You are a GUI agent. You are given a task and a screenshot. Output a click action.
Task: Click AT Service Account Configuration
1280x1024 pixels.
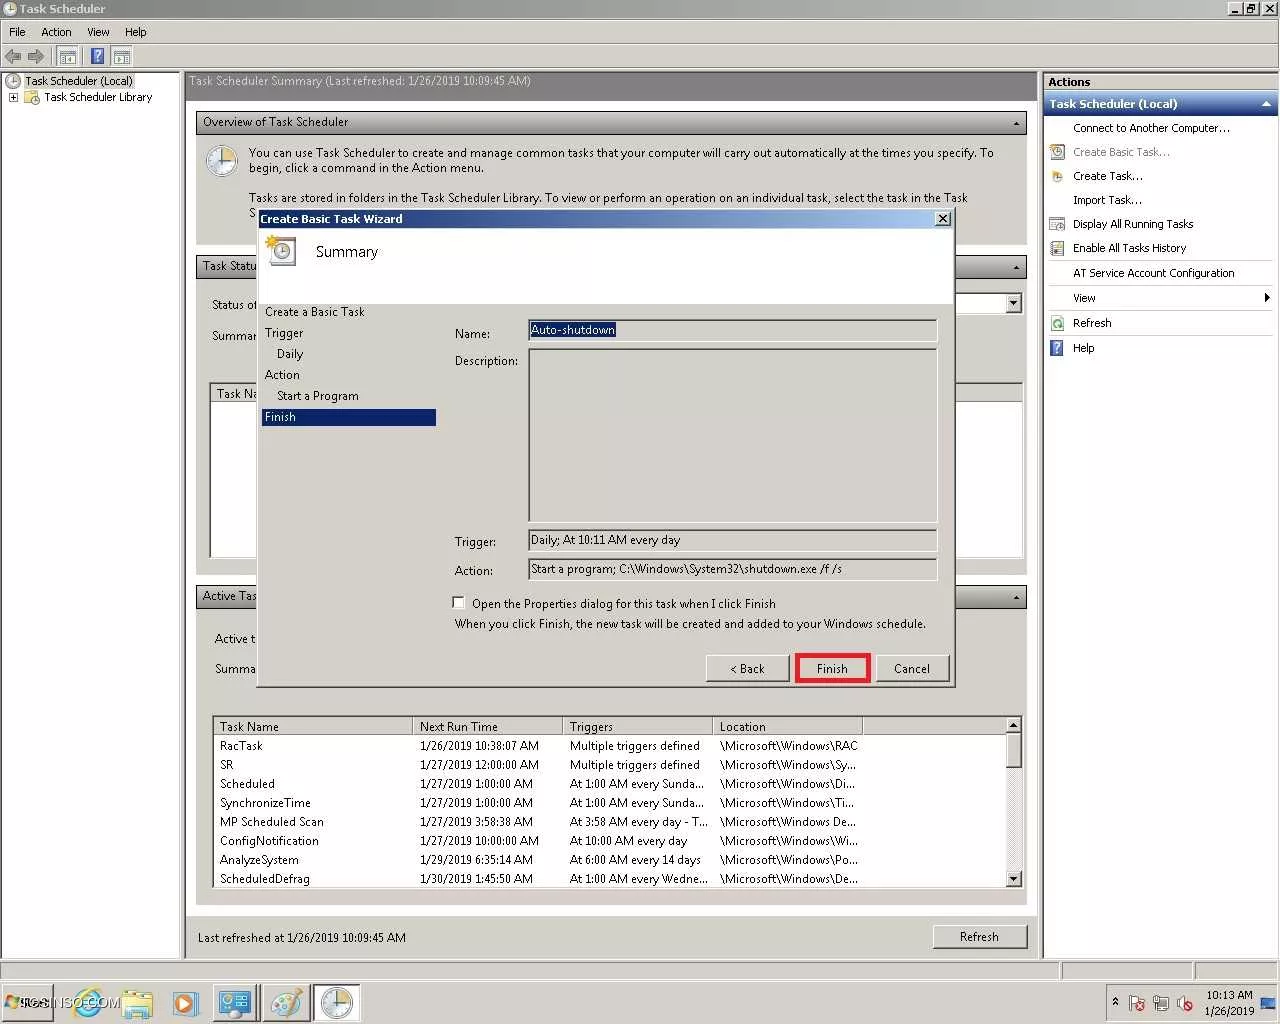tap(1153, 273)
